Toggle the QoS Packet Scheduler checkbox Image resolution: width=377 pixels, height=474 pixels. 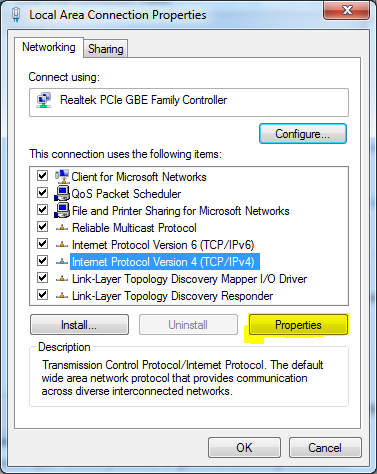pyautogui.click(x=42, y=192)
